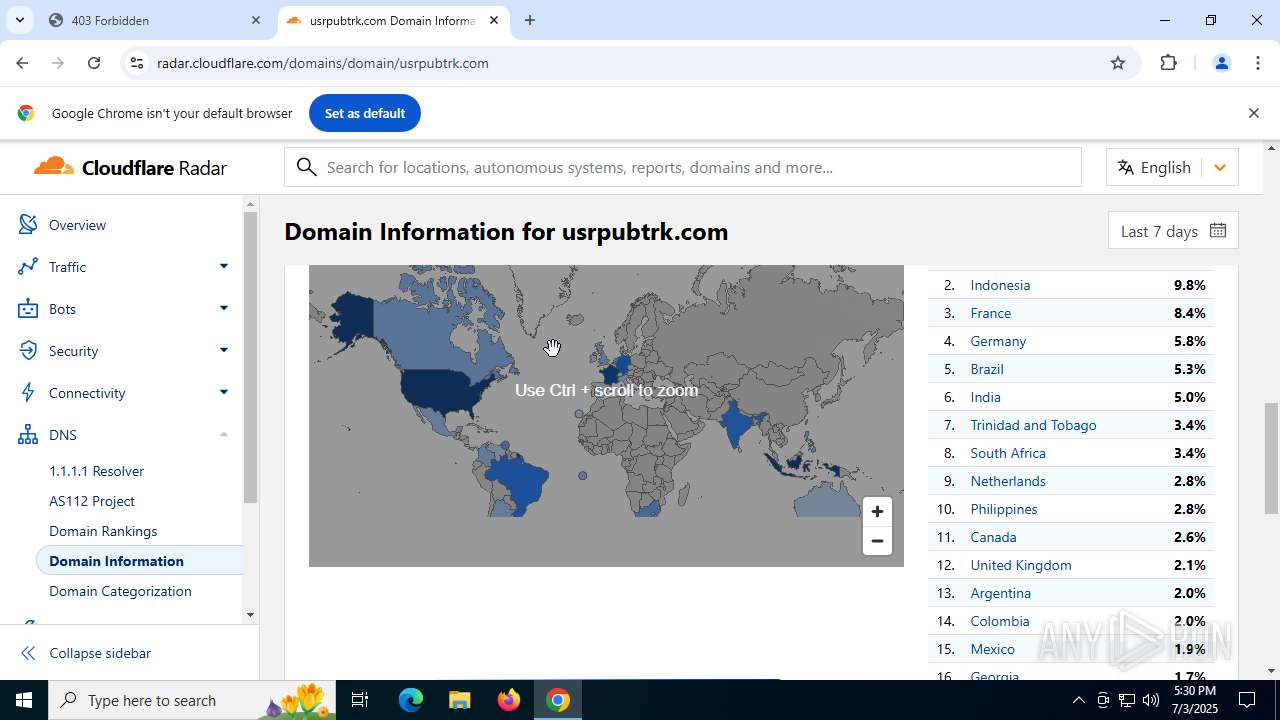Open the South Africa location link
The height and width of the screenshot is (720, 1280).
point(1008,453)
